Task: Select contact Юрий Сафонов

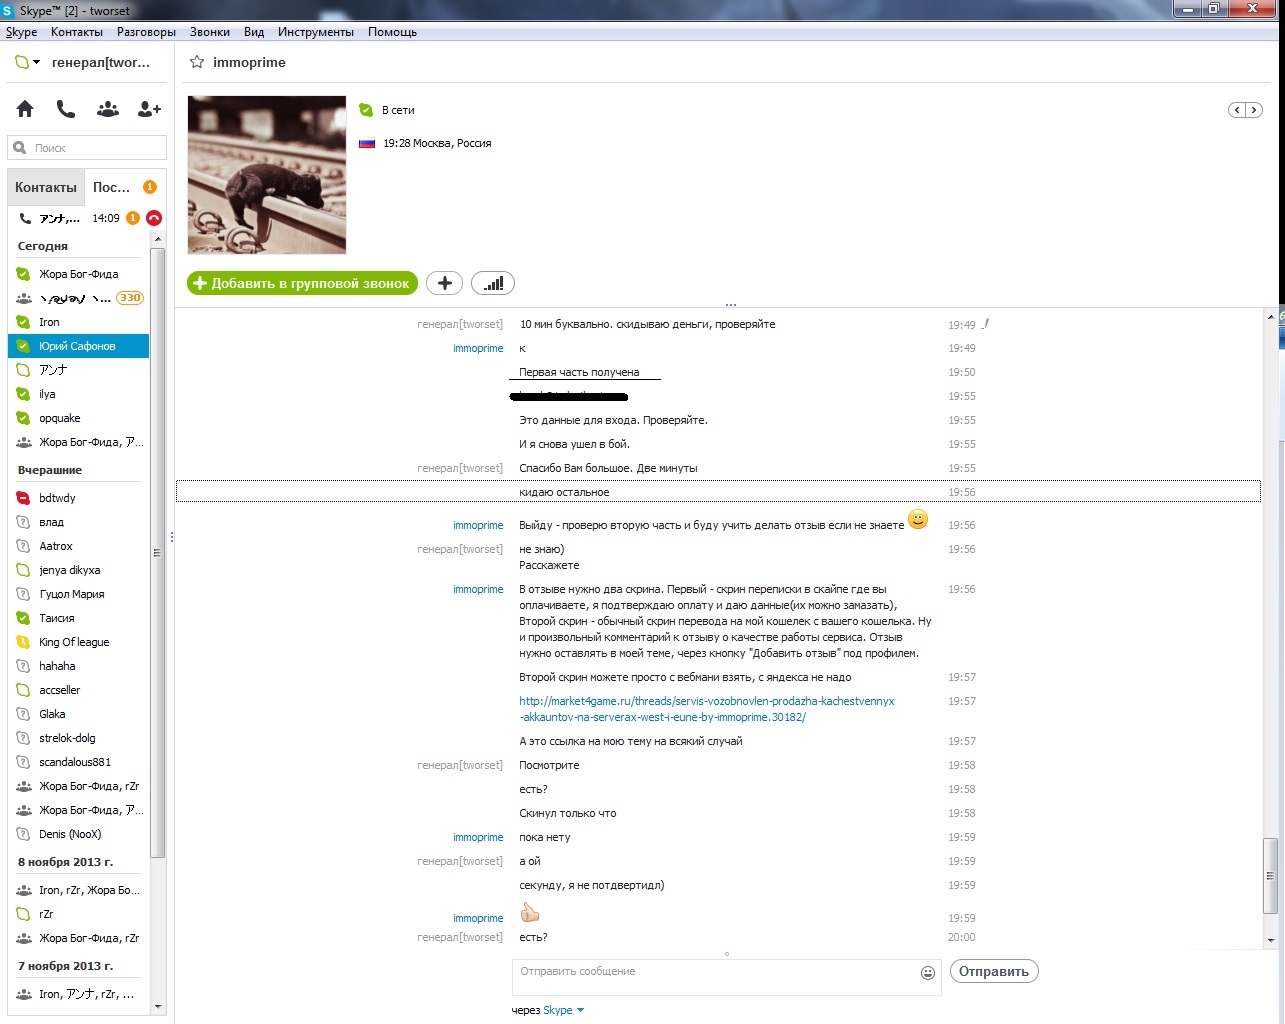Action: [78, 346]
